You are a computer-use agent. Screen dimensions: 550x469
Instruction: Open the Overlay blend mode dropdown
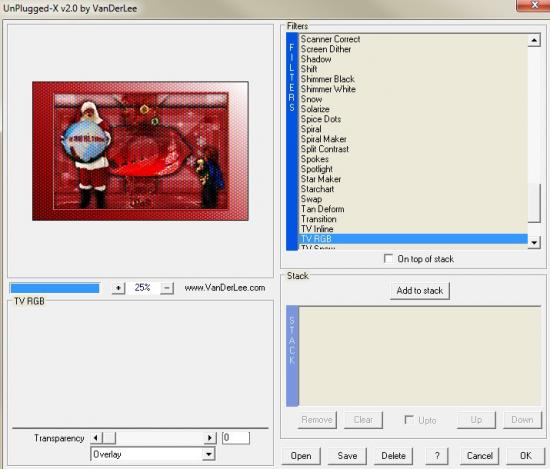209,454
